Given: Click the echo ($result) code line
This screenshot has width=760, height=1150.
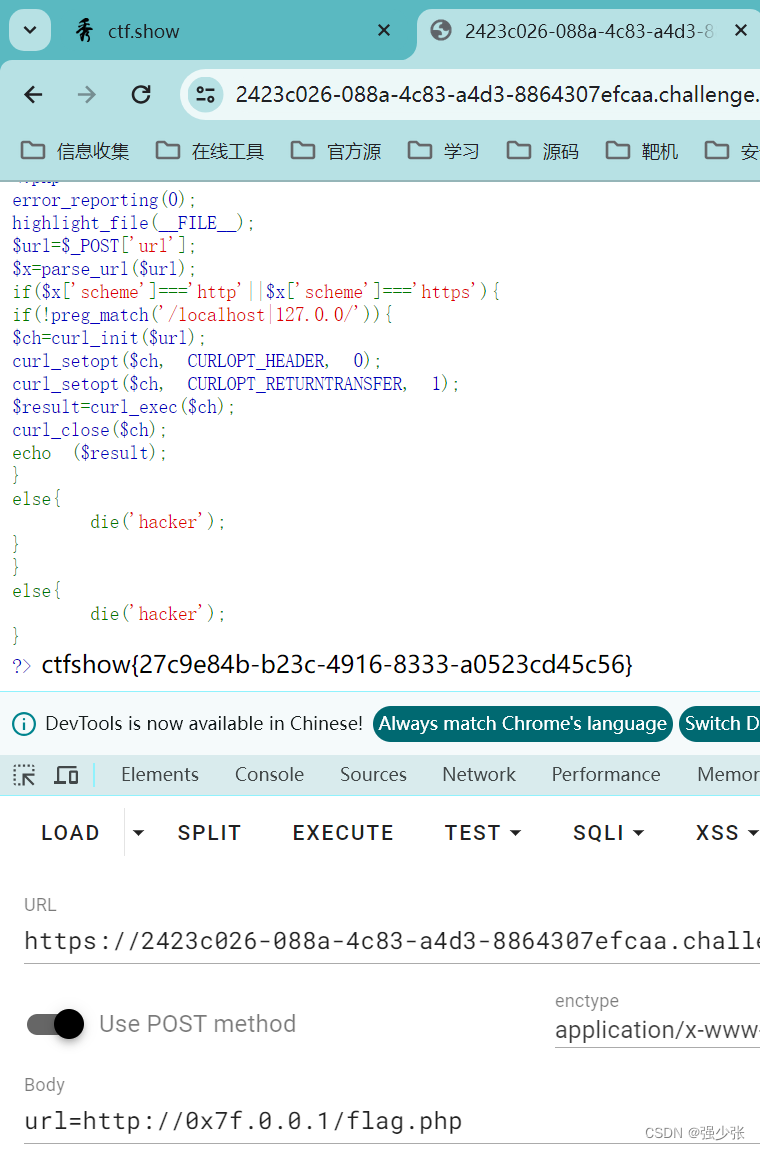Looking at the screenshot, I should click(89, 453).
